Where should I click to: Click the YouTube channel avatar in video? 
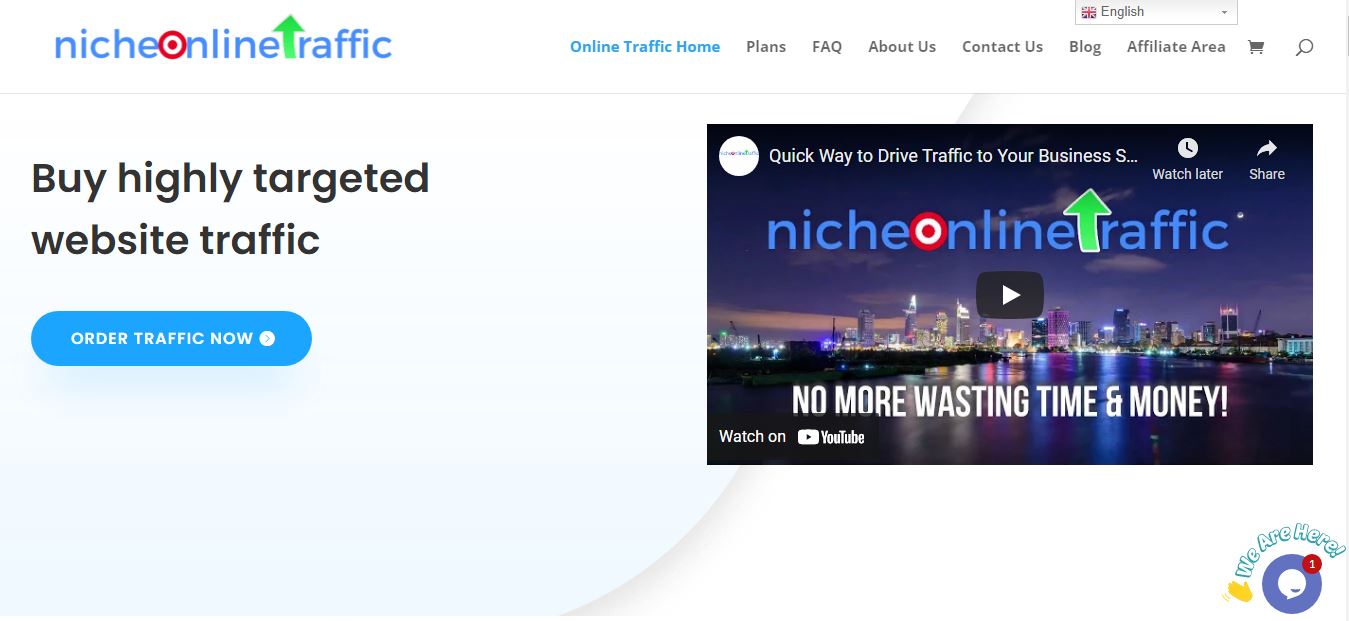click(x=739, y=156)
